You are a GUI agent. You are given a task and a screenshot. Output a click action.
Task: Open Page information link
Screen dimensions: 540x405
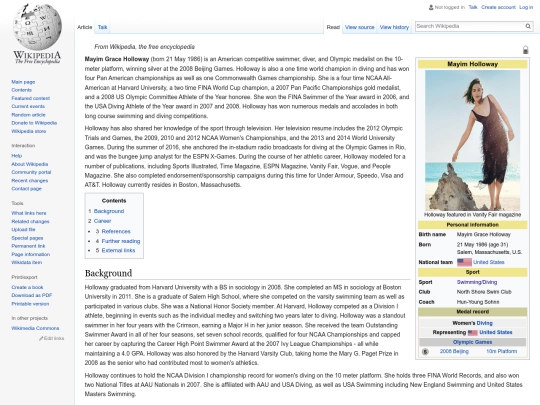(x=31, y=255)
